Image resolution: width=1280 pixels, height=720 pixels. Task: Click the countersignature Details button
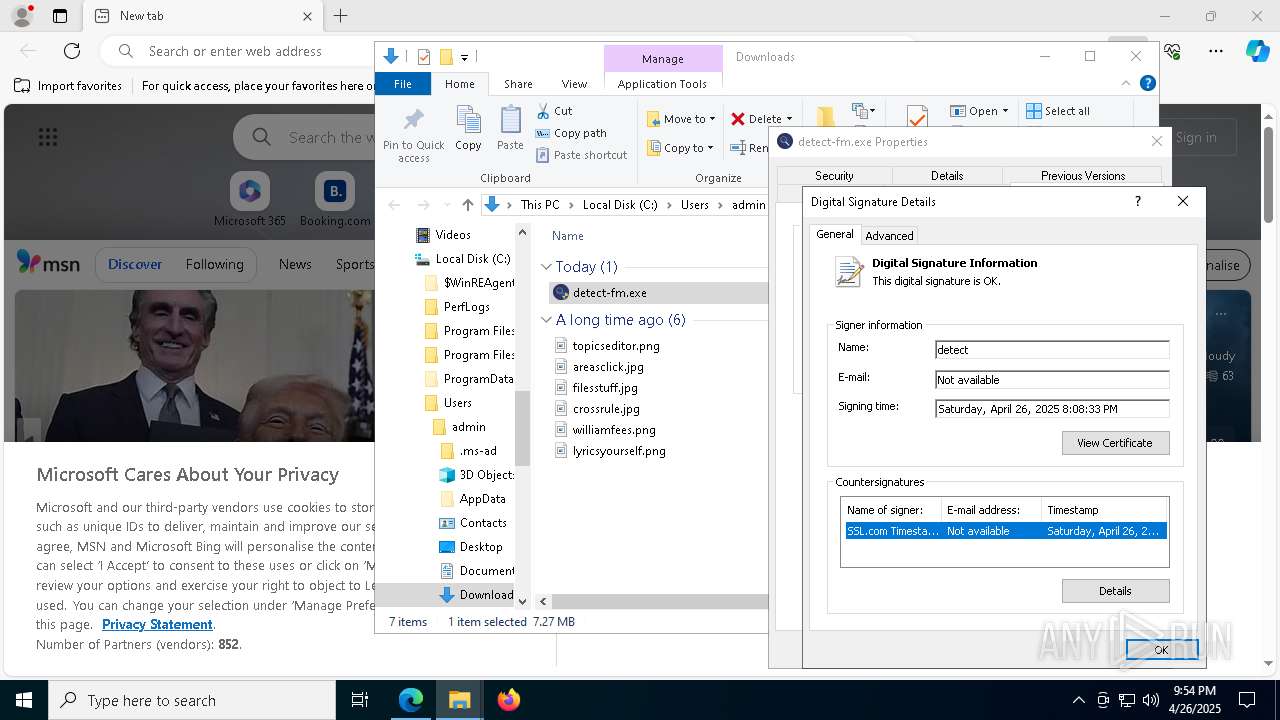pyautogui.click(x=1115, y=591)
